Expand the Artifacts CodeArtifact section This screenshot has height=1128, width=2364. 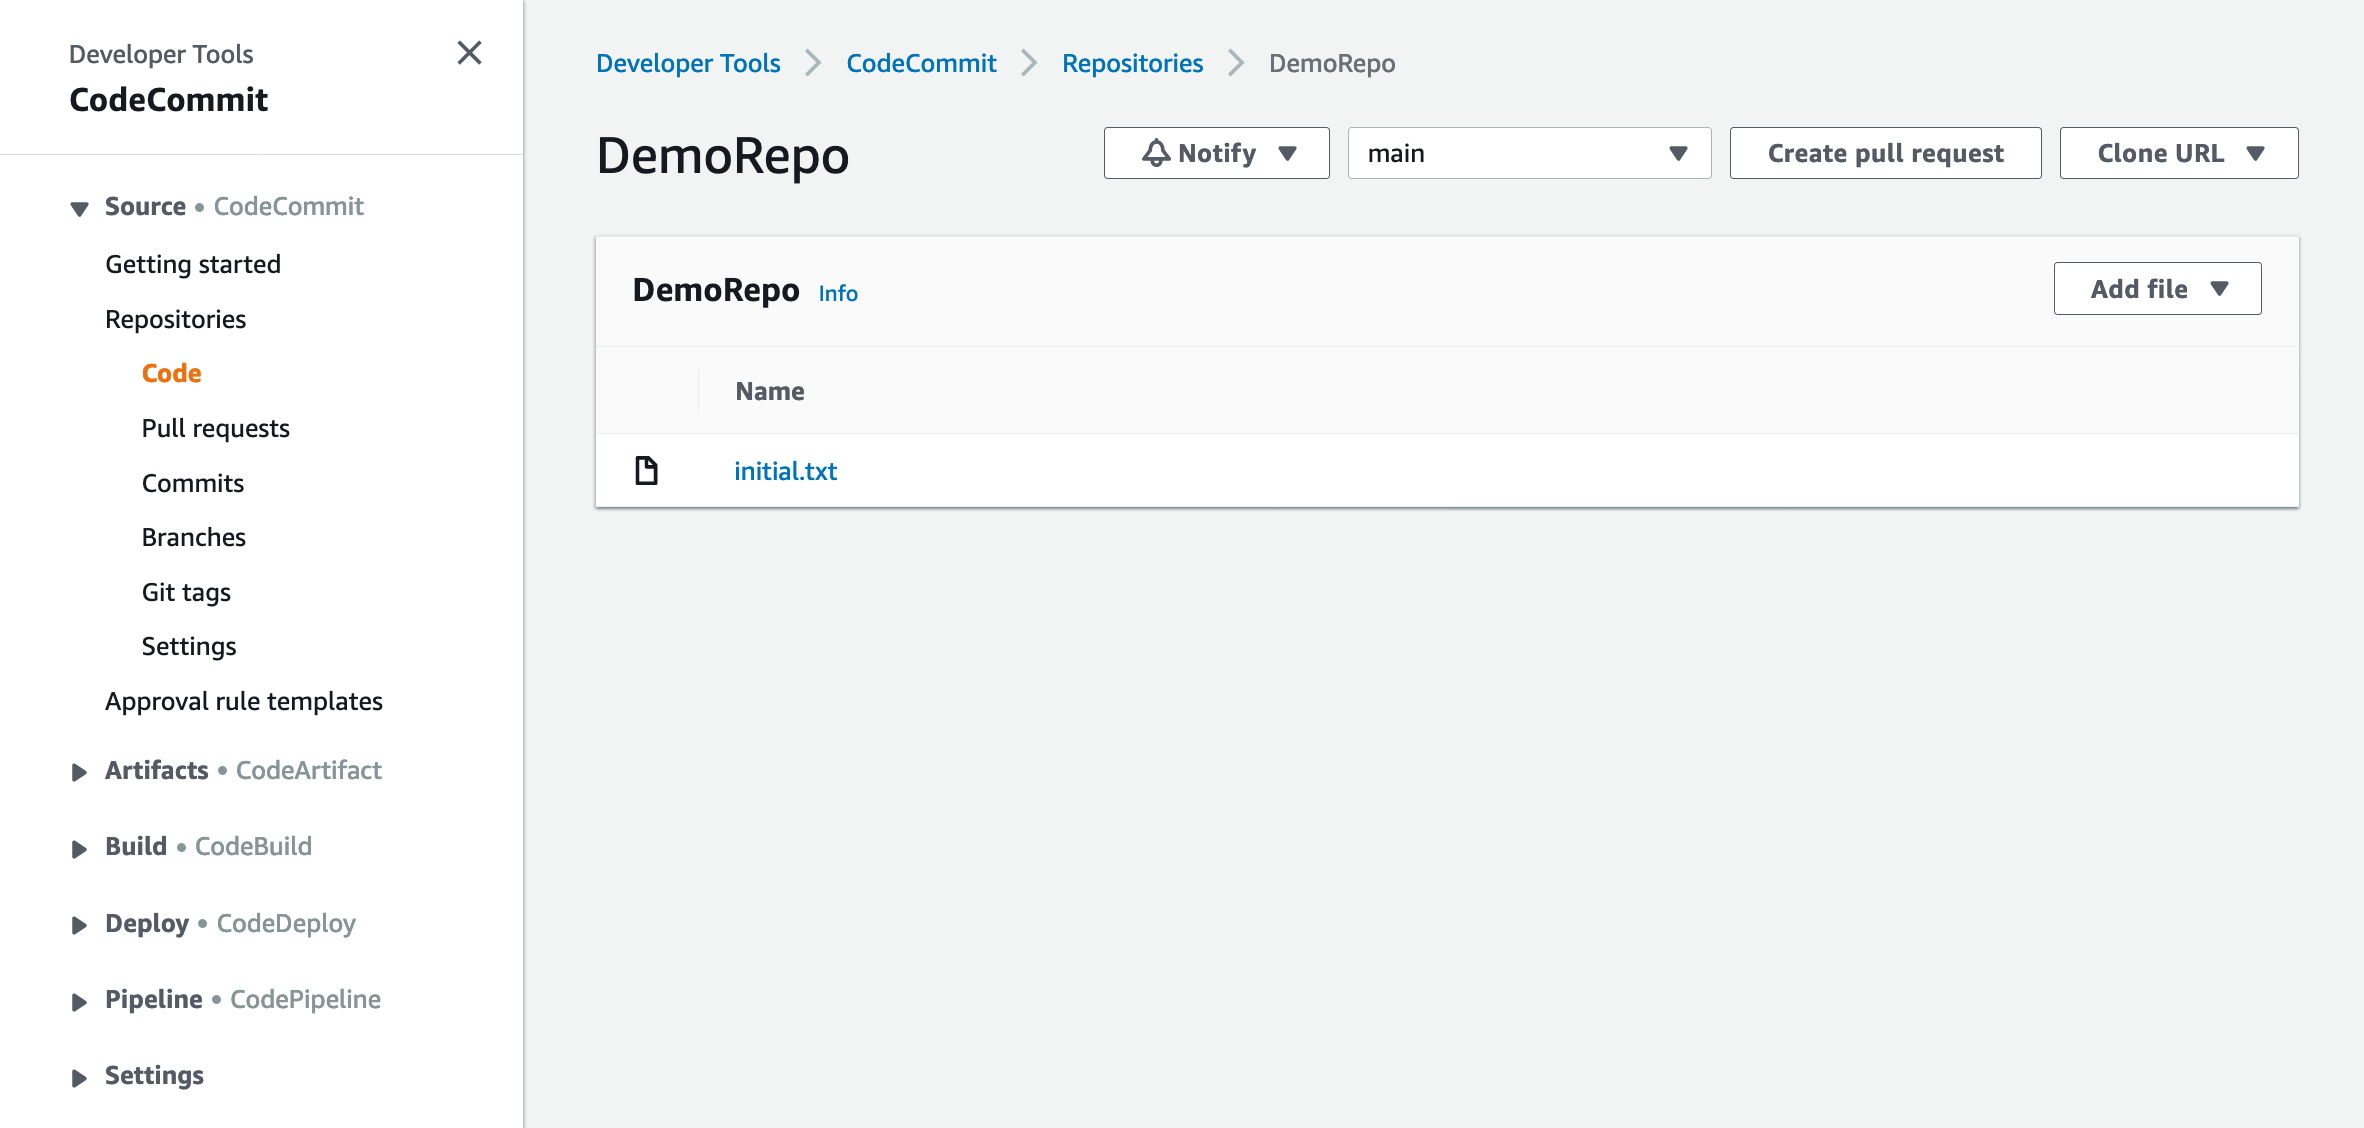click(79, 771)
